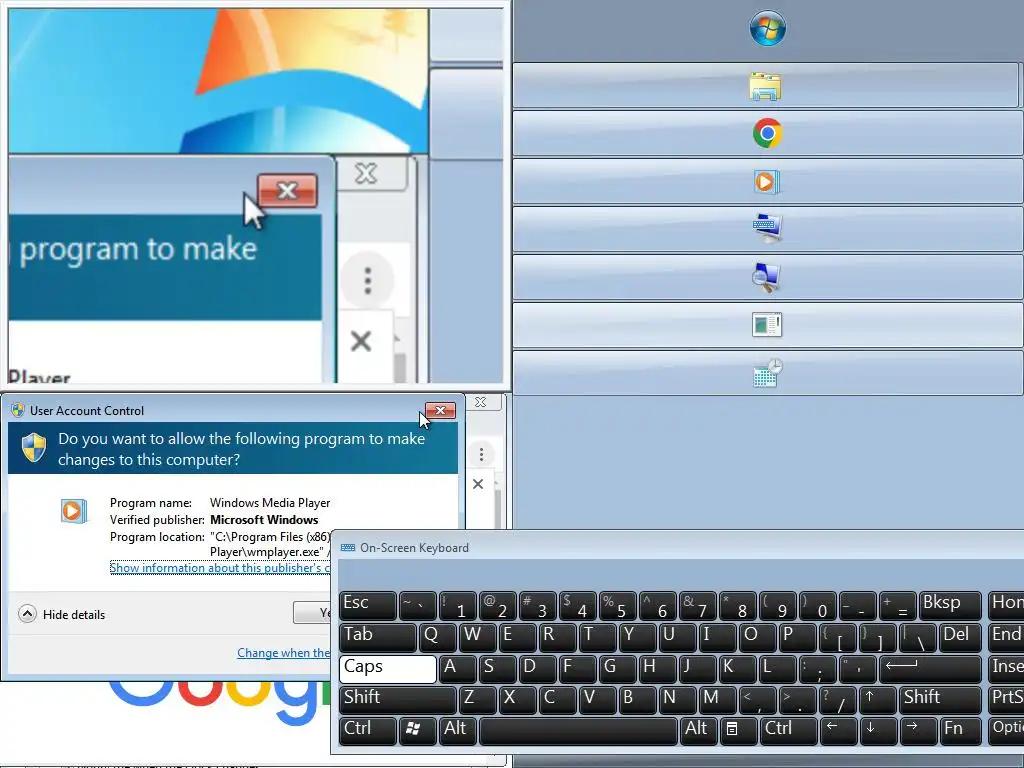Tap the down arrow key
Image resolution: width=1024 pixels, height=768 pixels.
click(x=876, y=729)
